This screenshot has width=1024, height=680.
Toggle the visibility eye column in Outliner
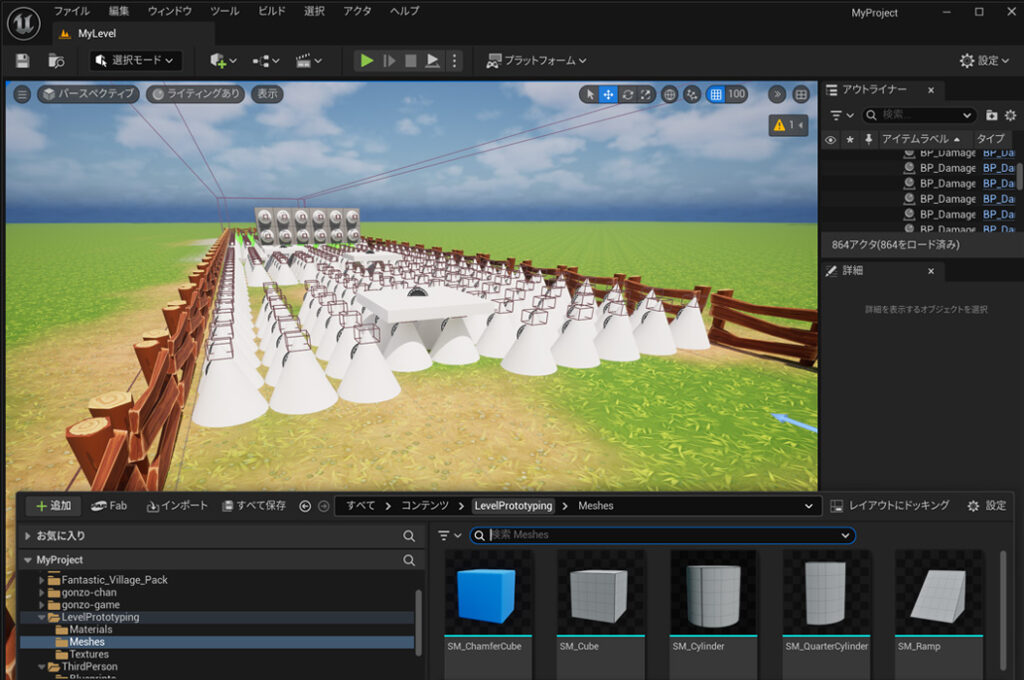830,139
